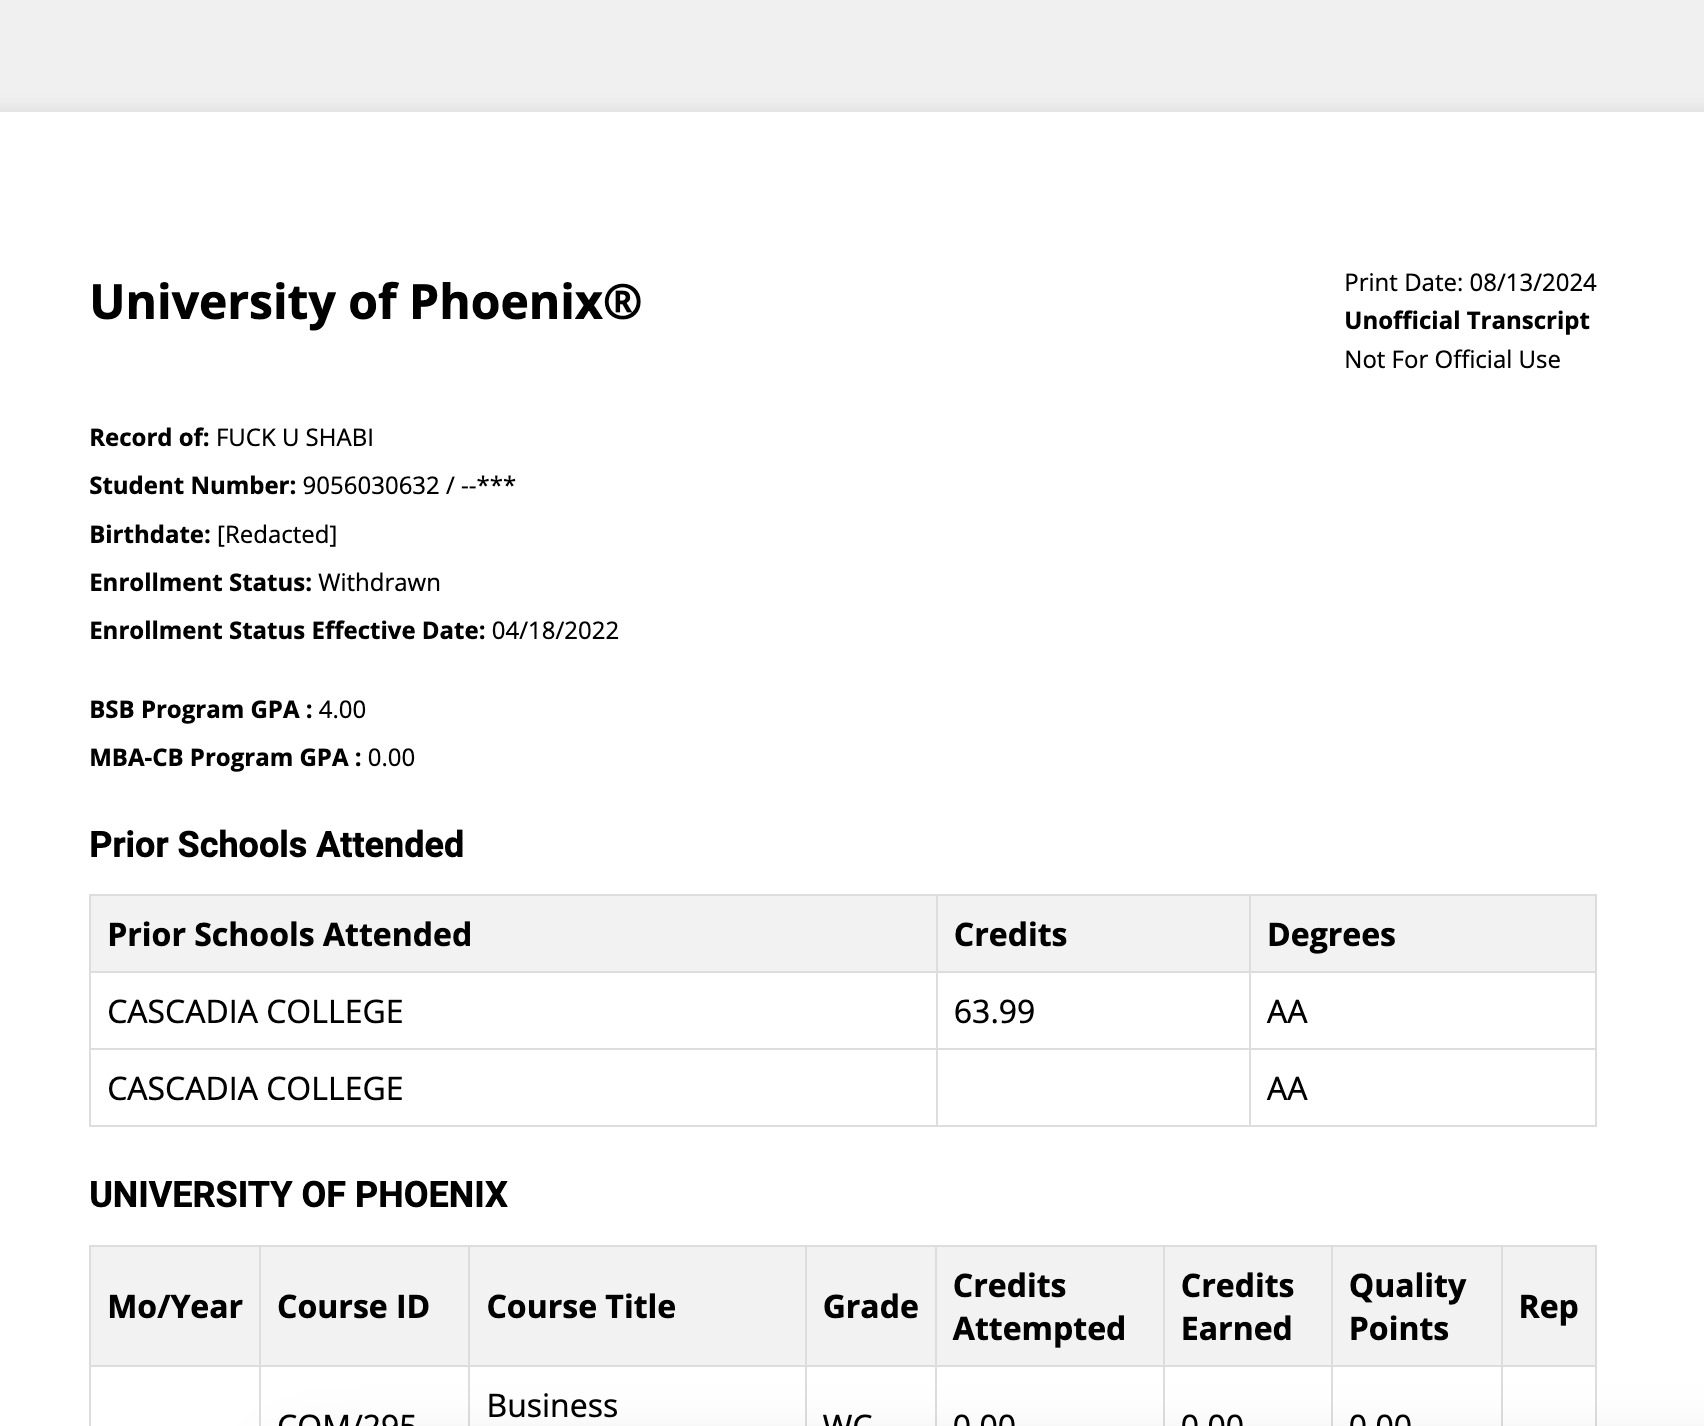Viewport: 1704px width, 1426px height.
Task: Click the first CASCADIA COLLEGE row
Action: click(x=255, y=1012)
